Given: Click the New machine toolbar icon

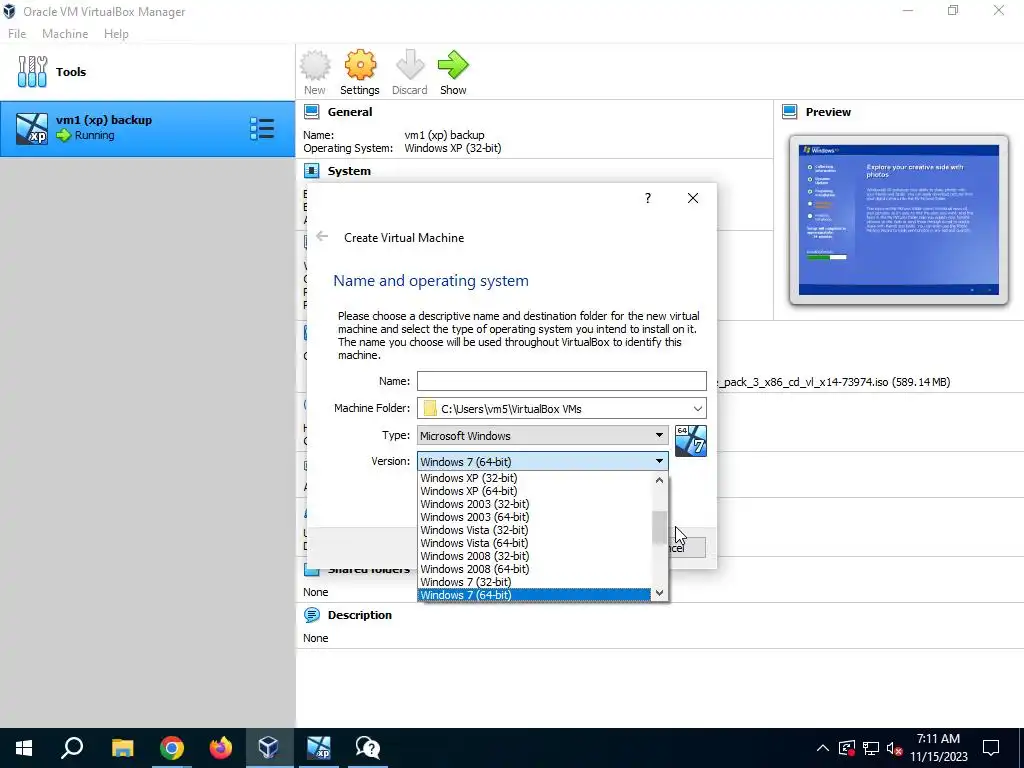Looking at the screenshot, I should click(315, 65).
